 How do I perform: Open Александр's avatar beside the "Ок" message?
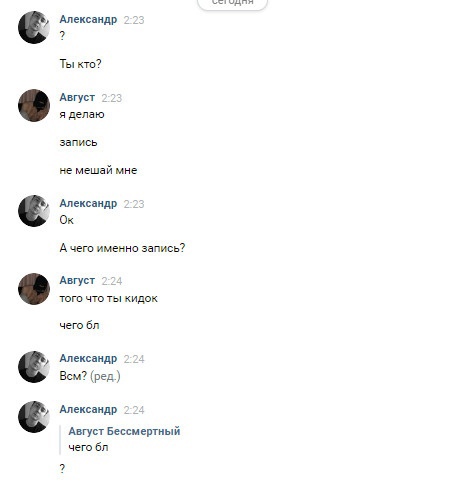(x=34, y=211)
